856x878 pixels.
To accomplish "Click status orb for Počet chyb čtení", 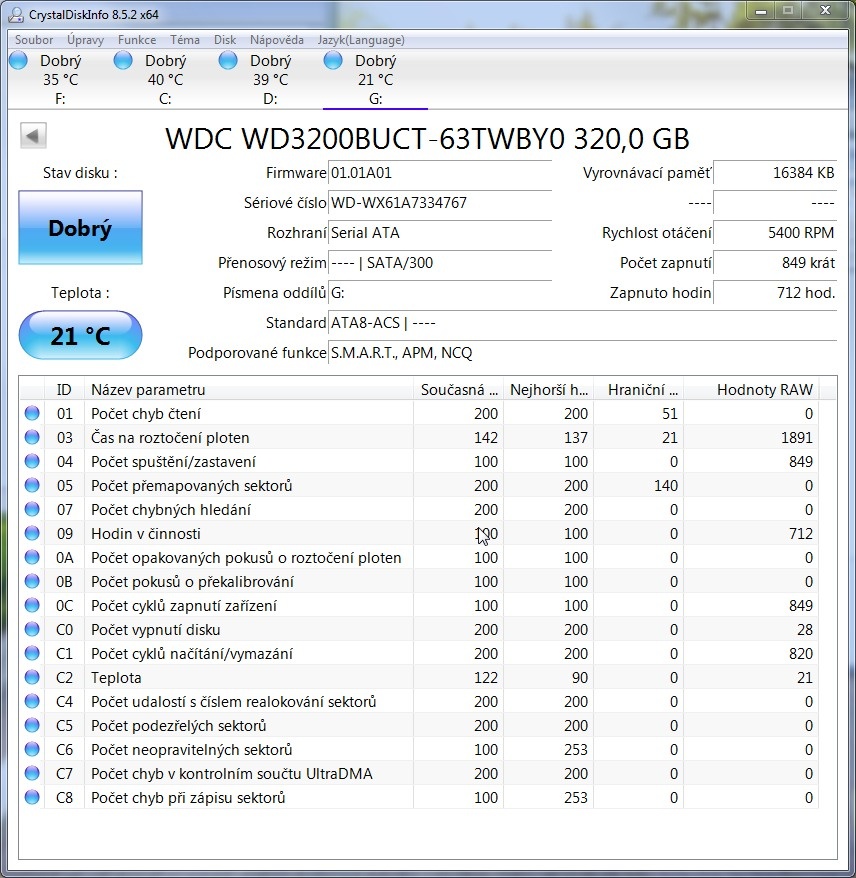I will click(32, 413).
